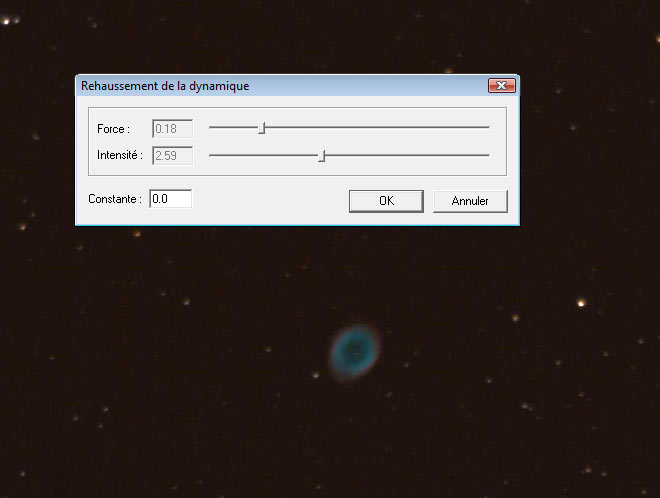This screenshot has width=660, height=498.
Task: Click the Constante input field
Action: point(170,198)
